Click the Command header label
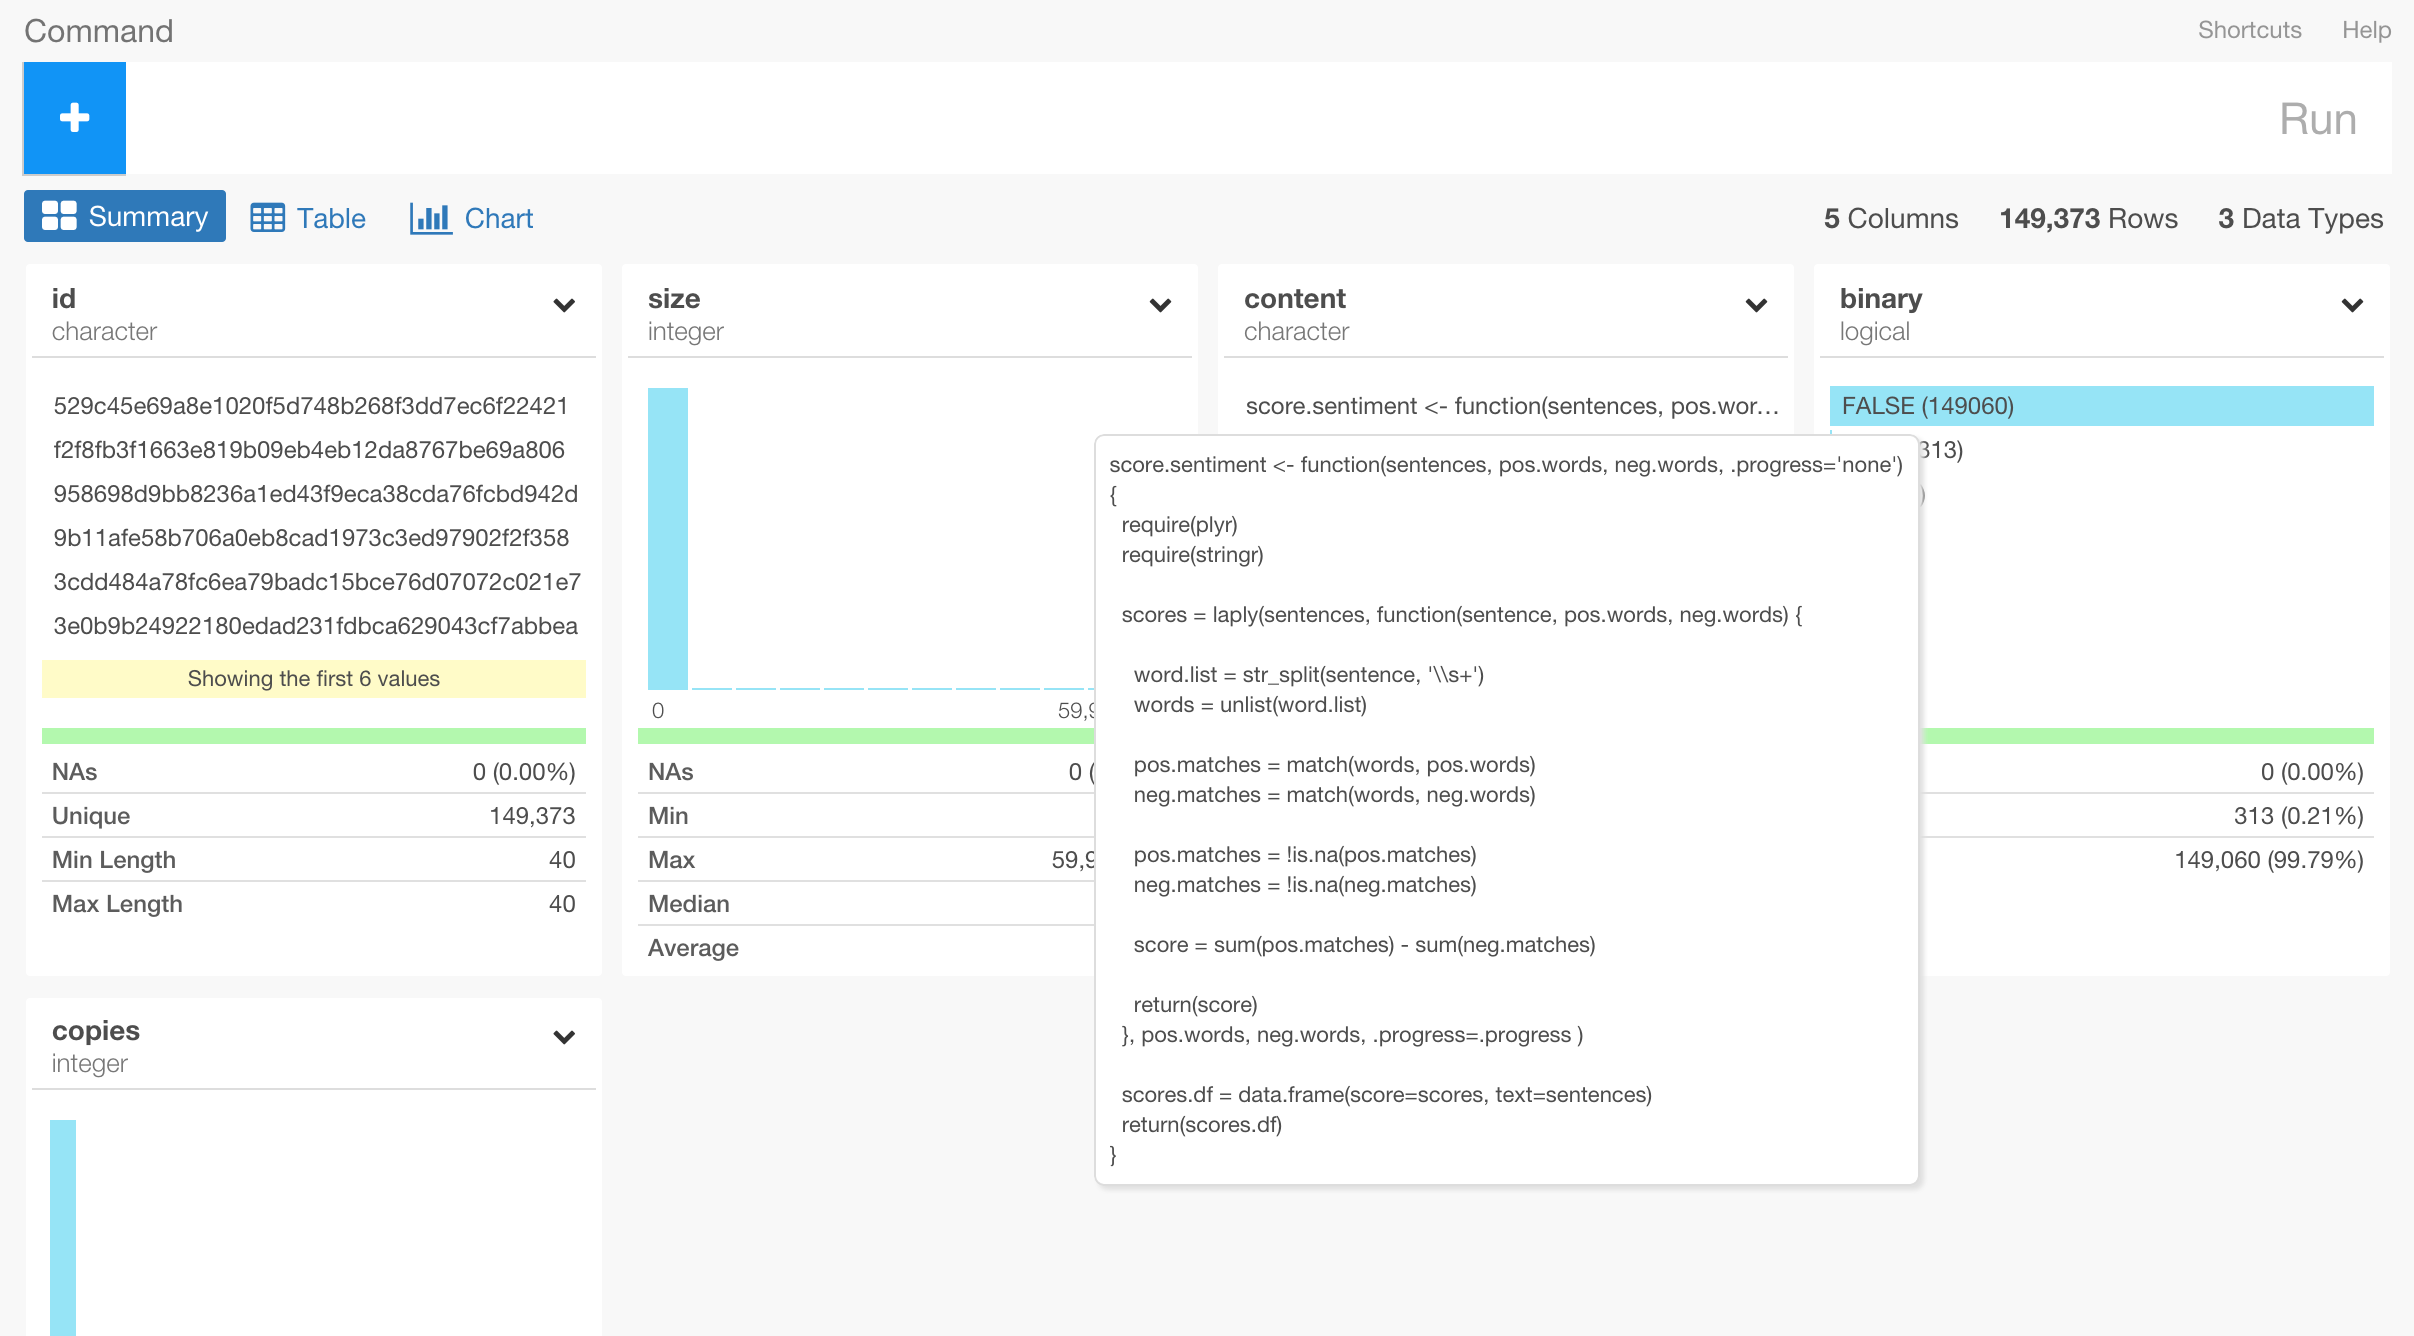The height and width of the screenshot is (1336, 2414). coord(98,31)
